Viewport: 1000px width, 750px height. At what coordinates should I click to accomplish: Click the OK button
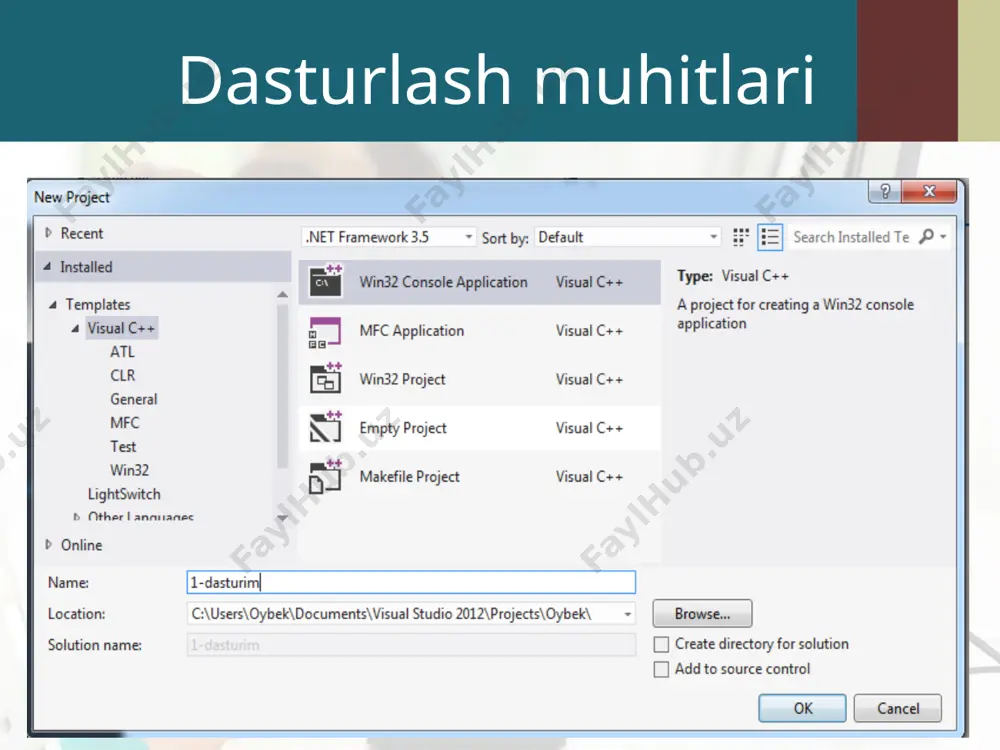click(802, 708)
